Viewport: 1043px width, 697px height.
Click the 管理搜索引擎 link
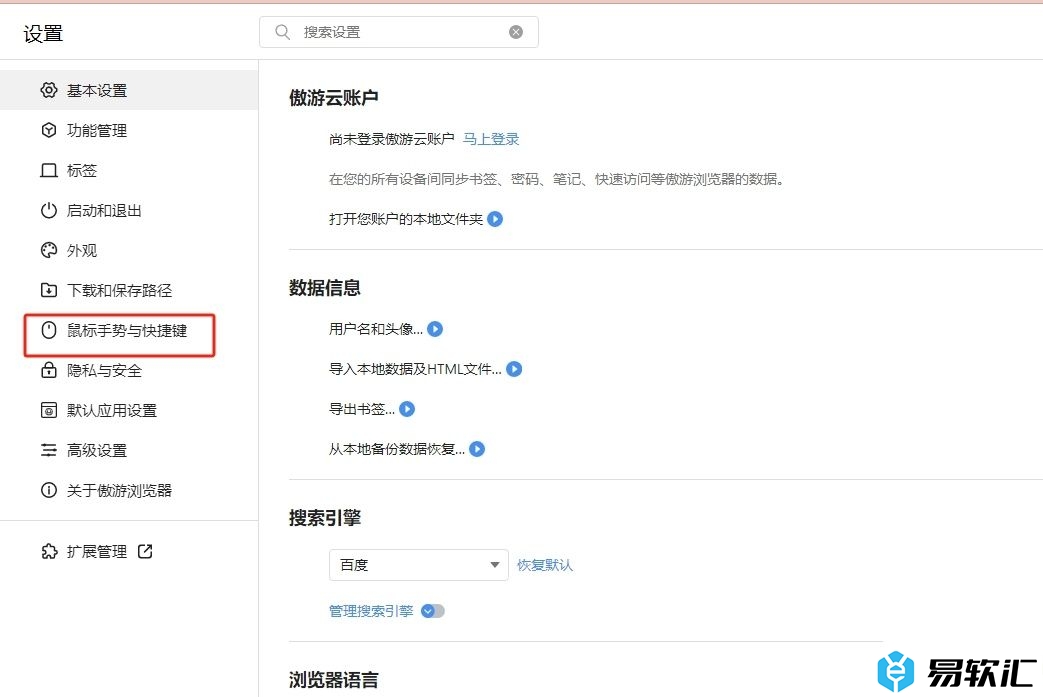[x=371, y=611]
